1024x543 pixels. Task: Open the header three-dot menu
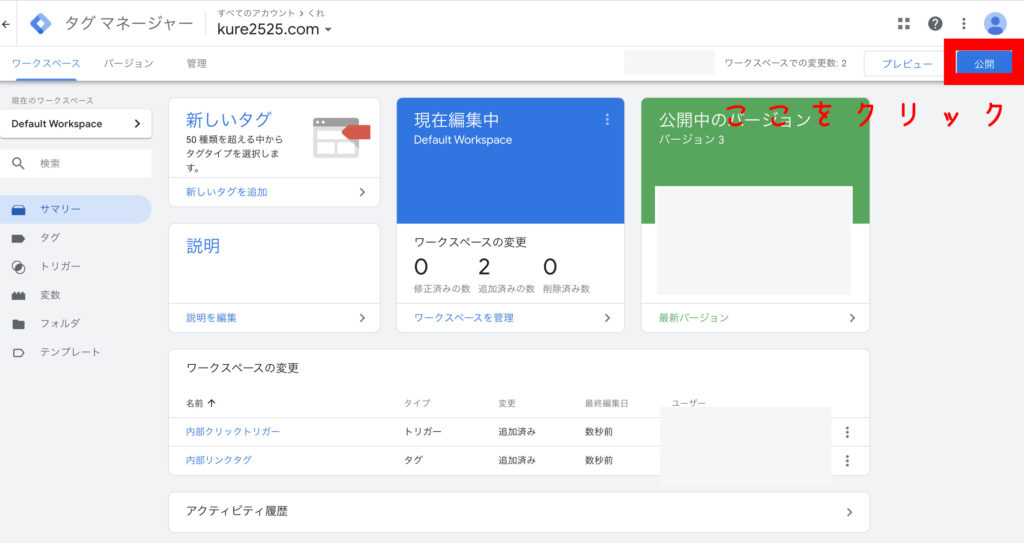(964, 24)
